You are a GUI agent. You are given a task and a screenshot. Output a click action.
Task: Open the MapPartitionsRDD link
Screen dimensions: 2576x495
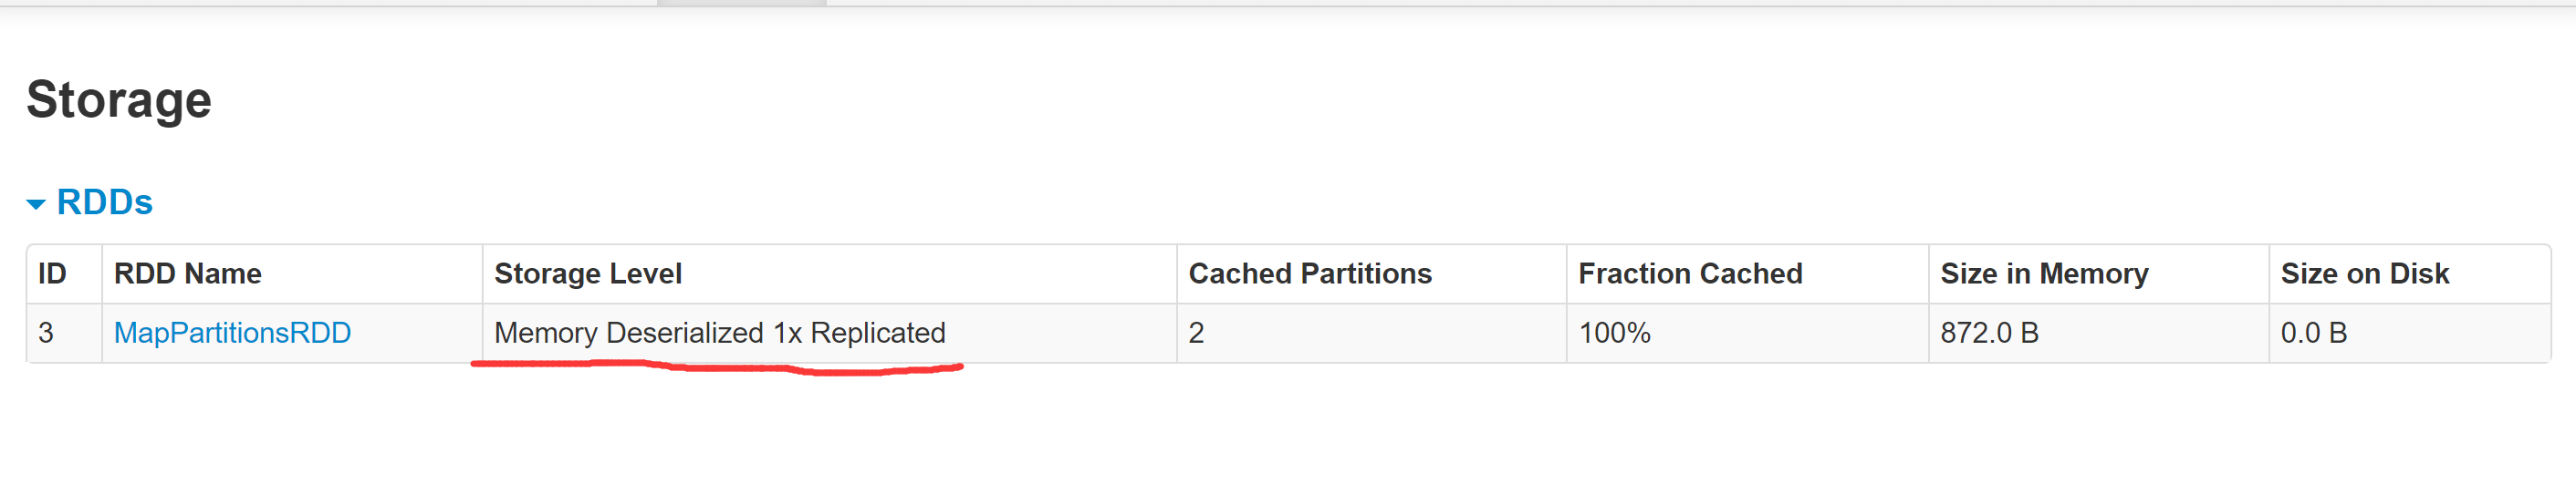[232, 333]
